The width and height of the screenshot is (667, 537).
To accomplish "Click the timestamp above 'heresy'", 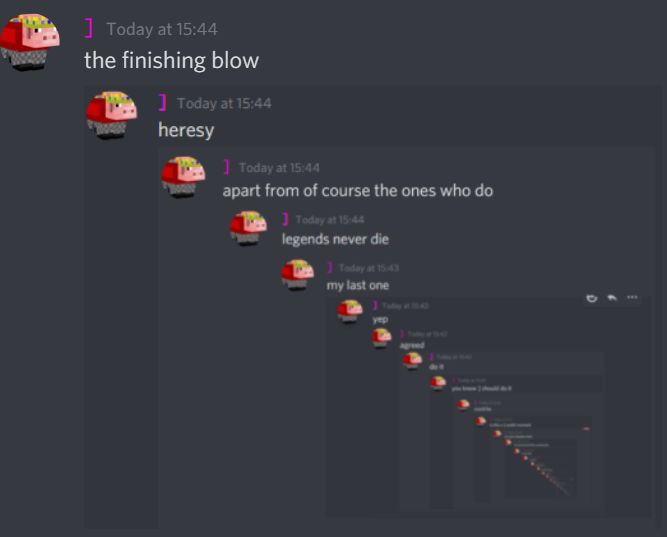I will 224,103.
